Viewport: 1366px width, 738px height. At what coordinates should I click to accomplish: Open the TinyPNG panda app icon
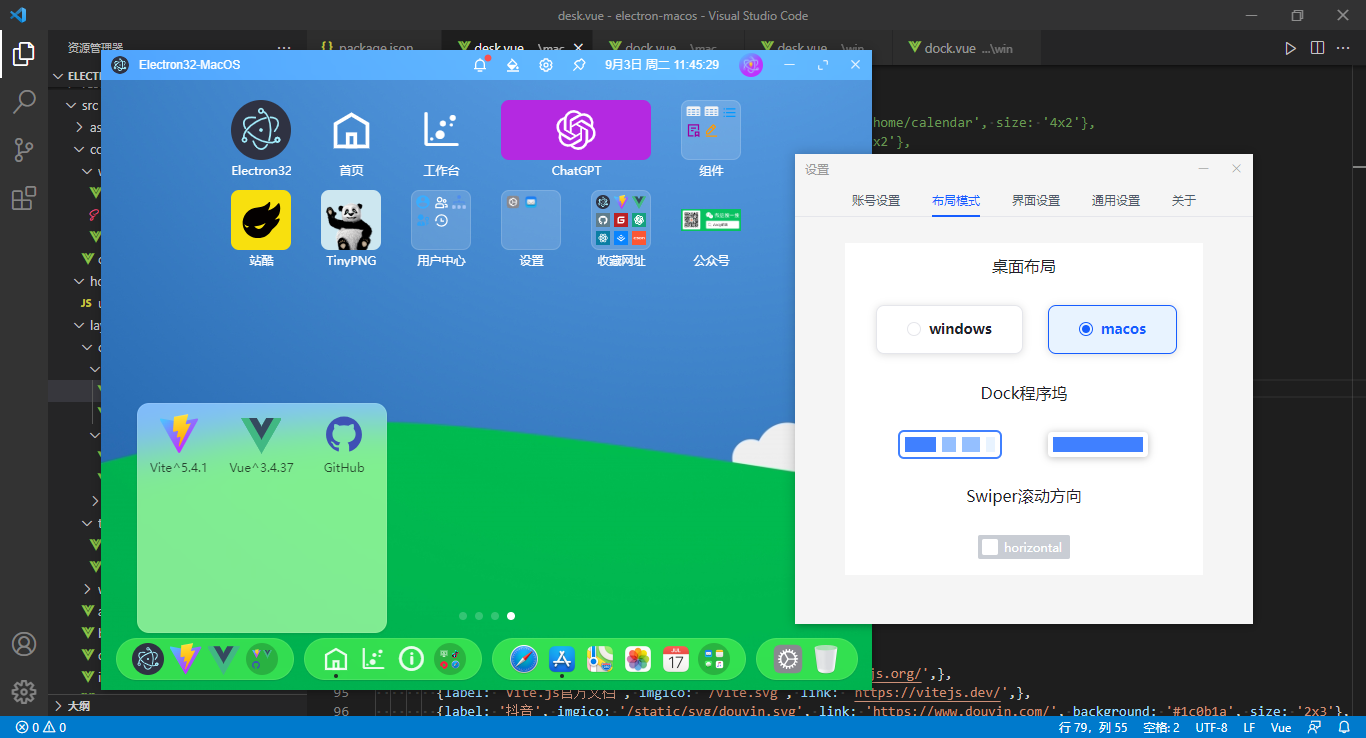pos(350,220)
